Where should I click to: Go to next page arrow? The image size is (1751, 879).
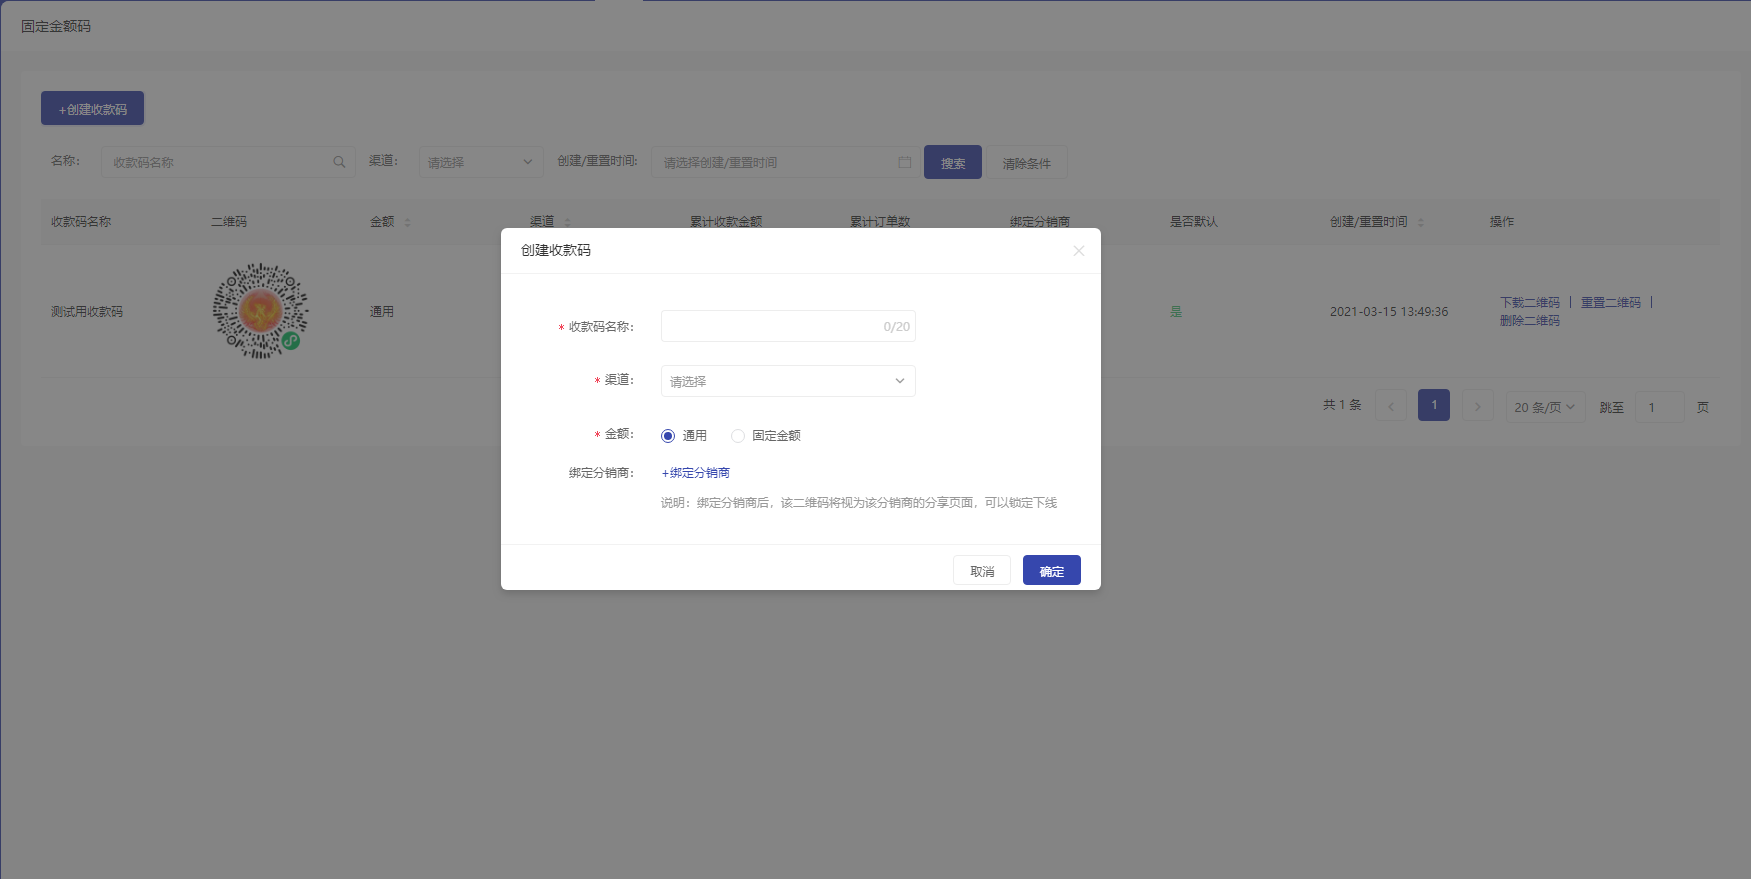pyautogui.click(x=1478, y=406)
